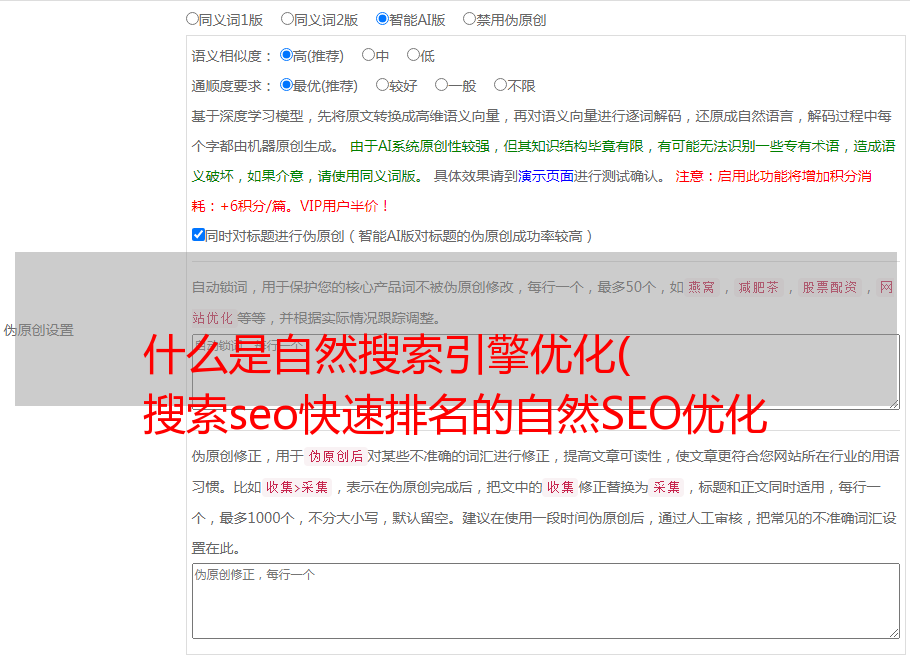911x658 pixels.
Task: Set 通顺度要求 to 一般
Action: [442, 85]
